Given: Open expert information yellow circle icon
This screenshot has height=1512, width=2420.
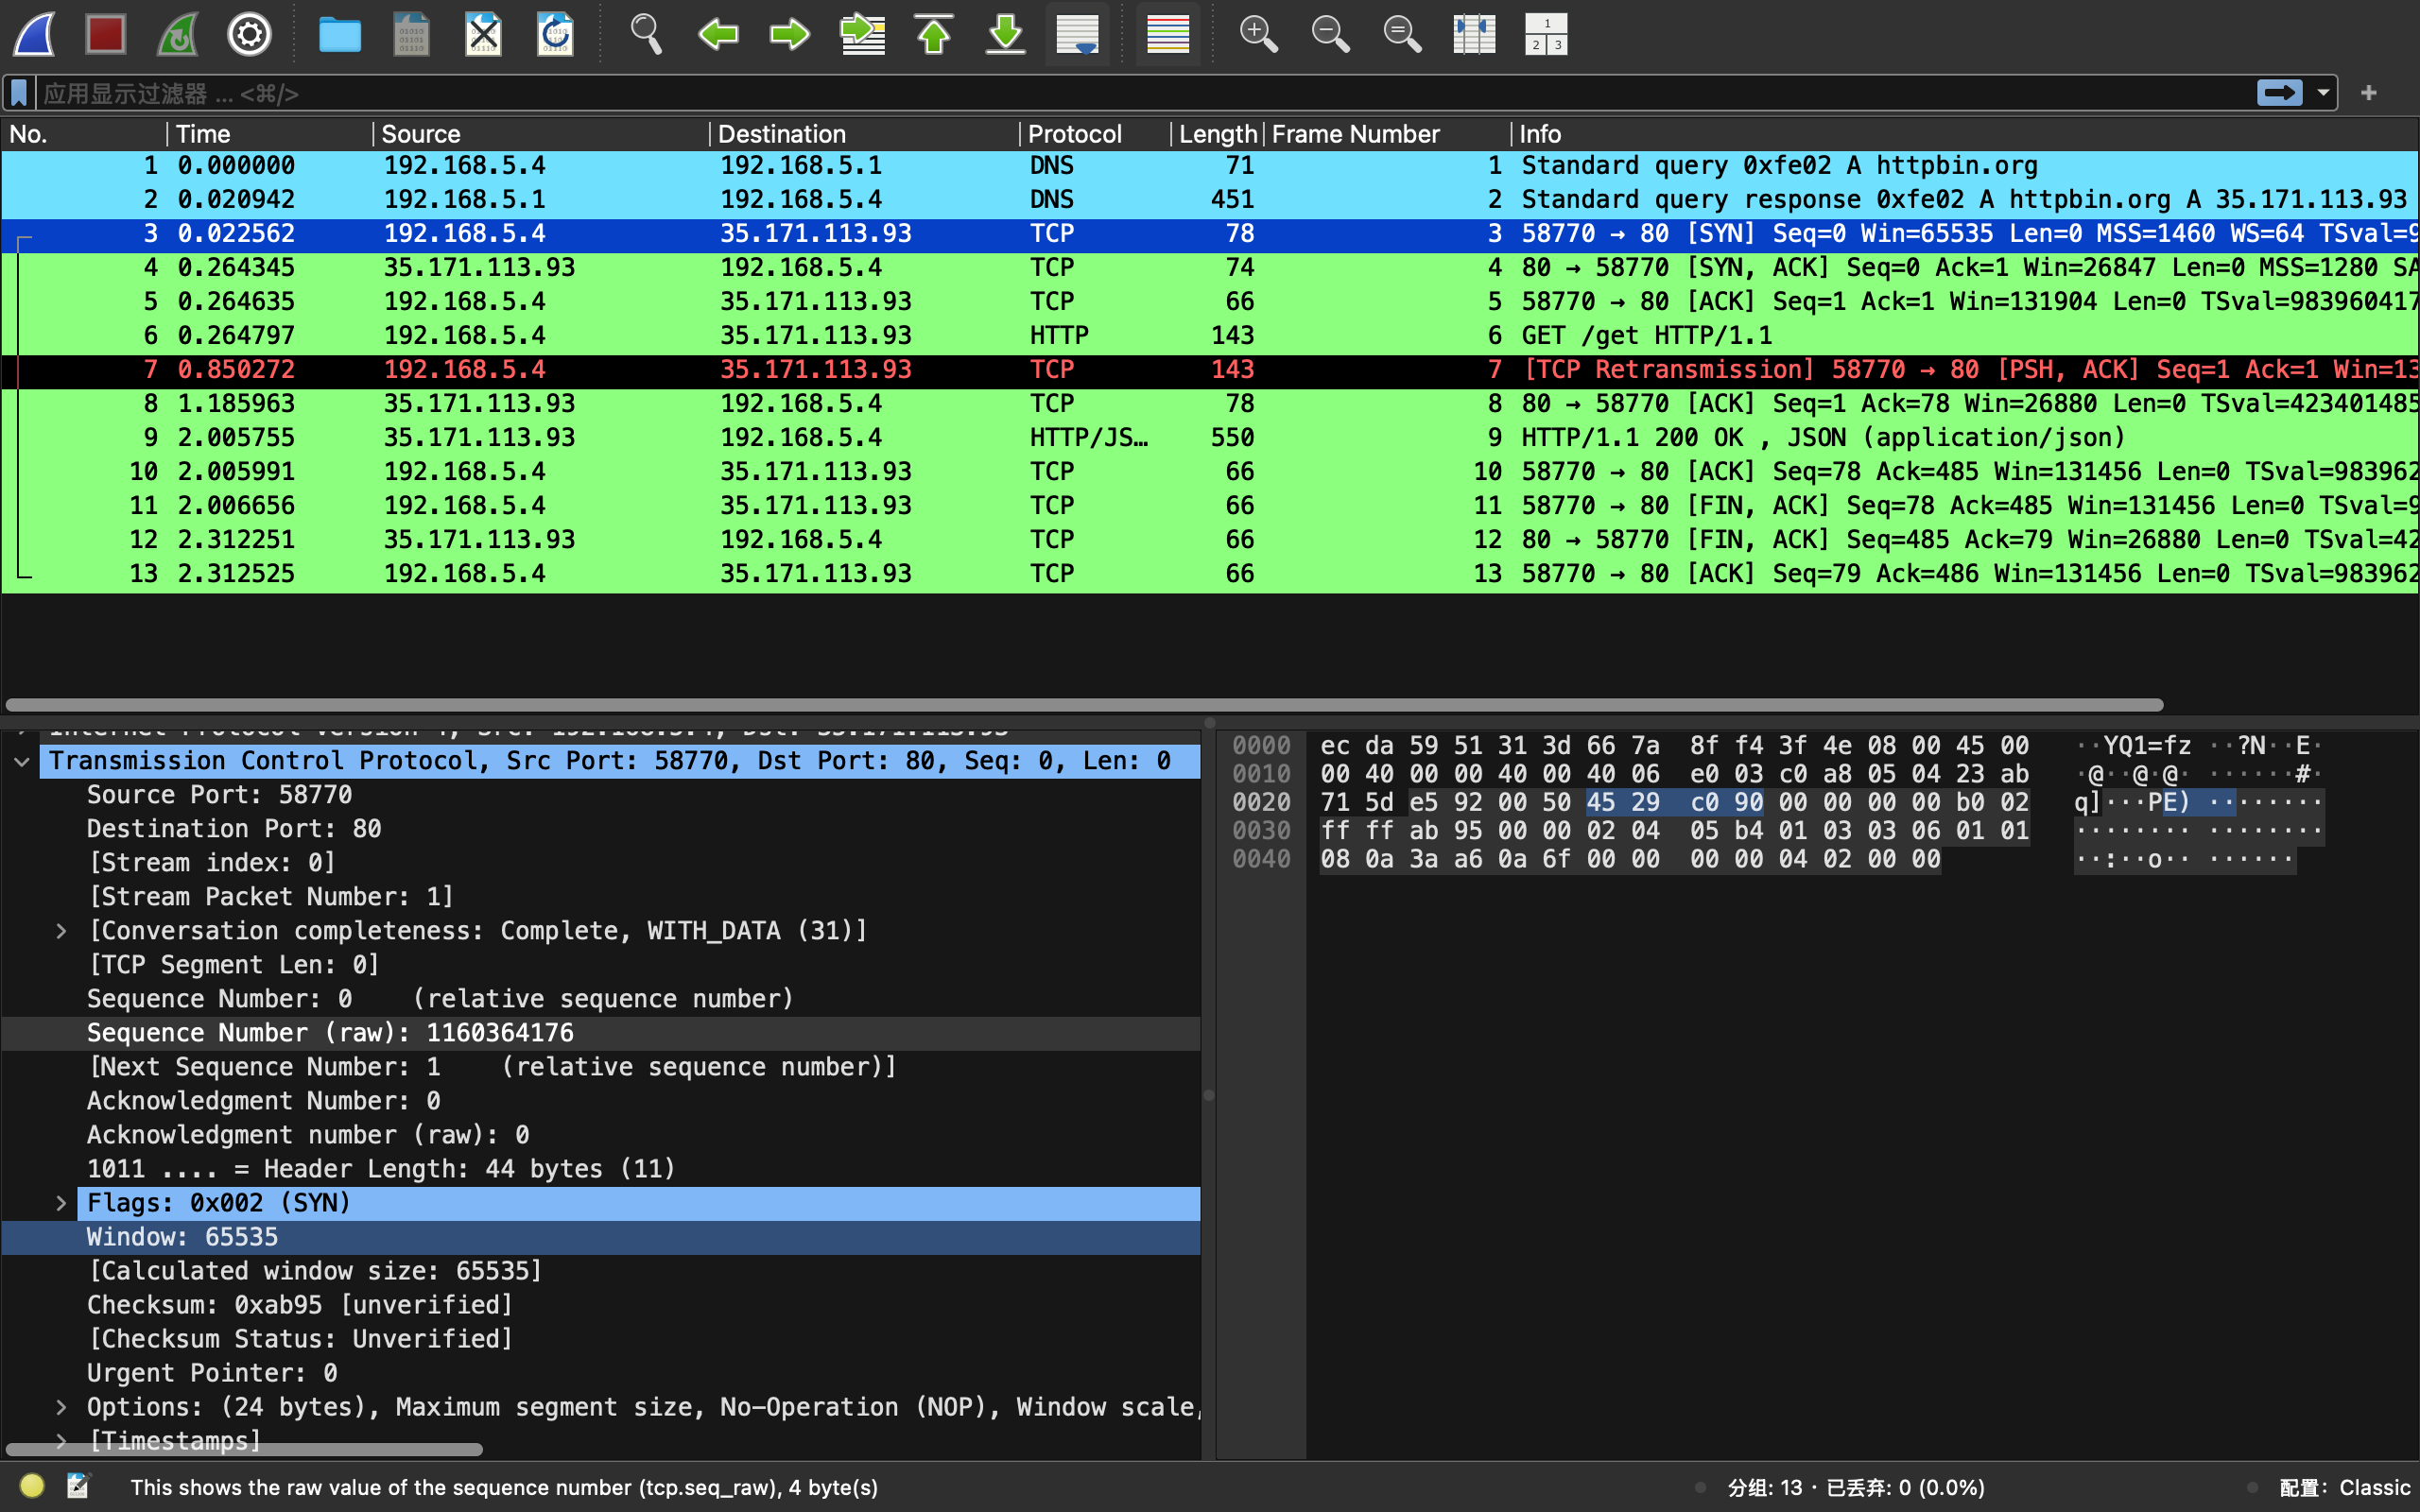Looking at the screenshot, I should coord(32,1486).
